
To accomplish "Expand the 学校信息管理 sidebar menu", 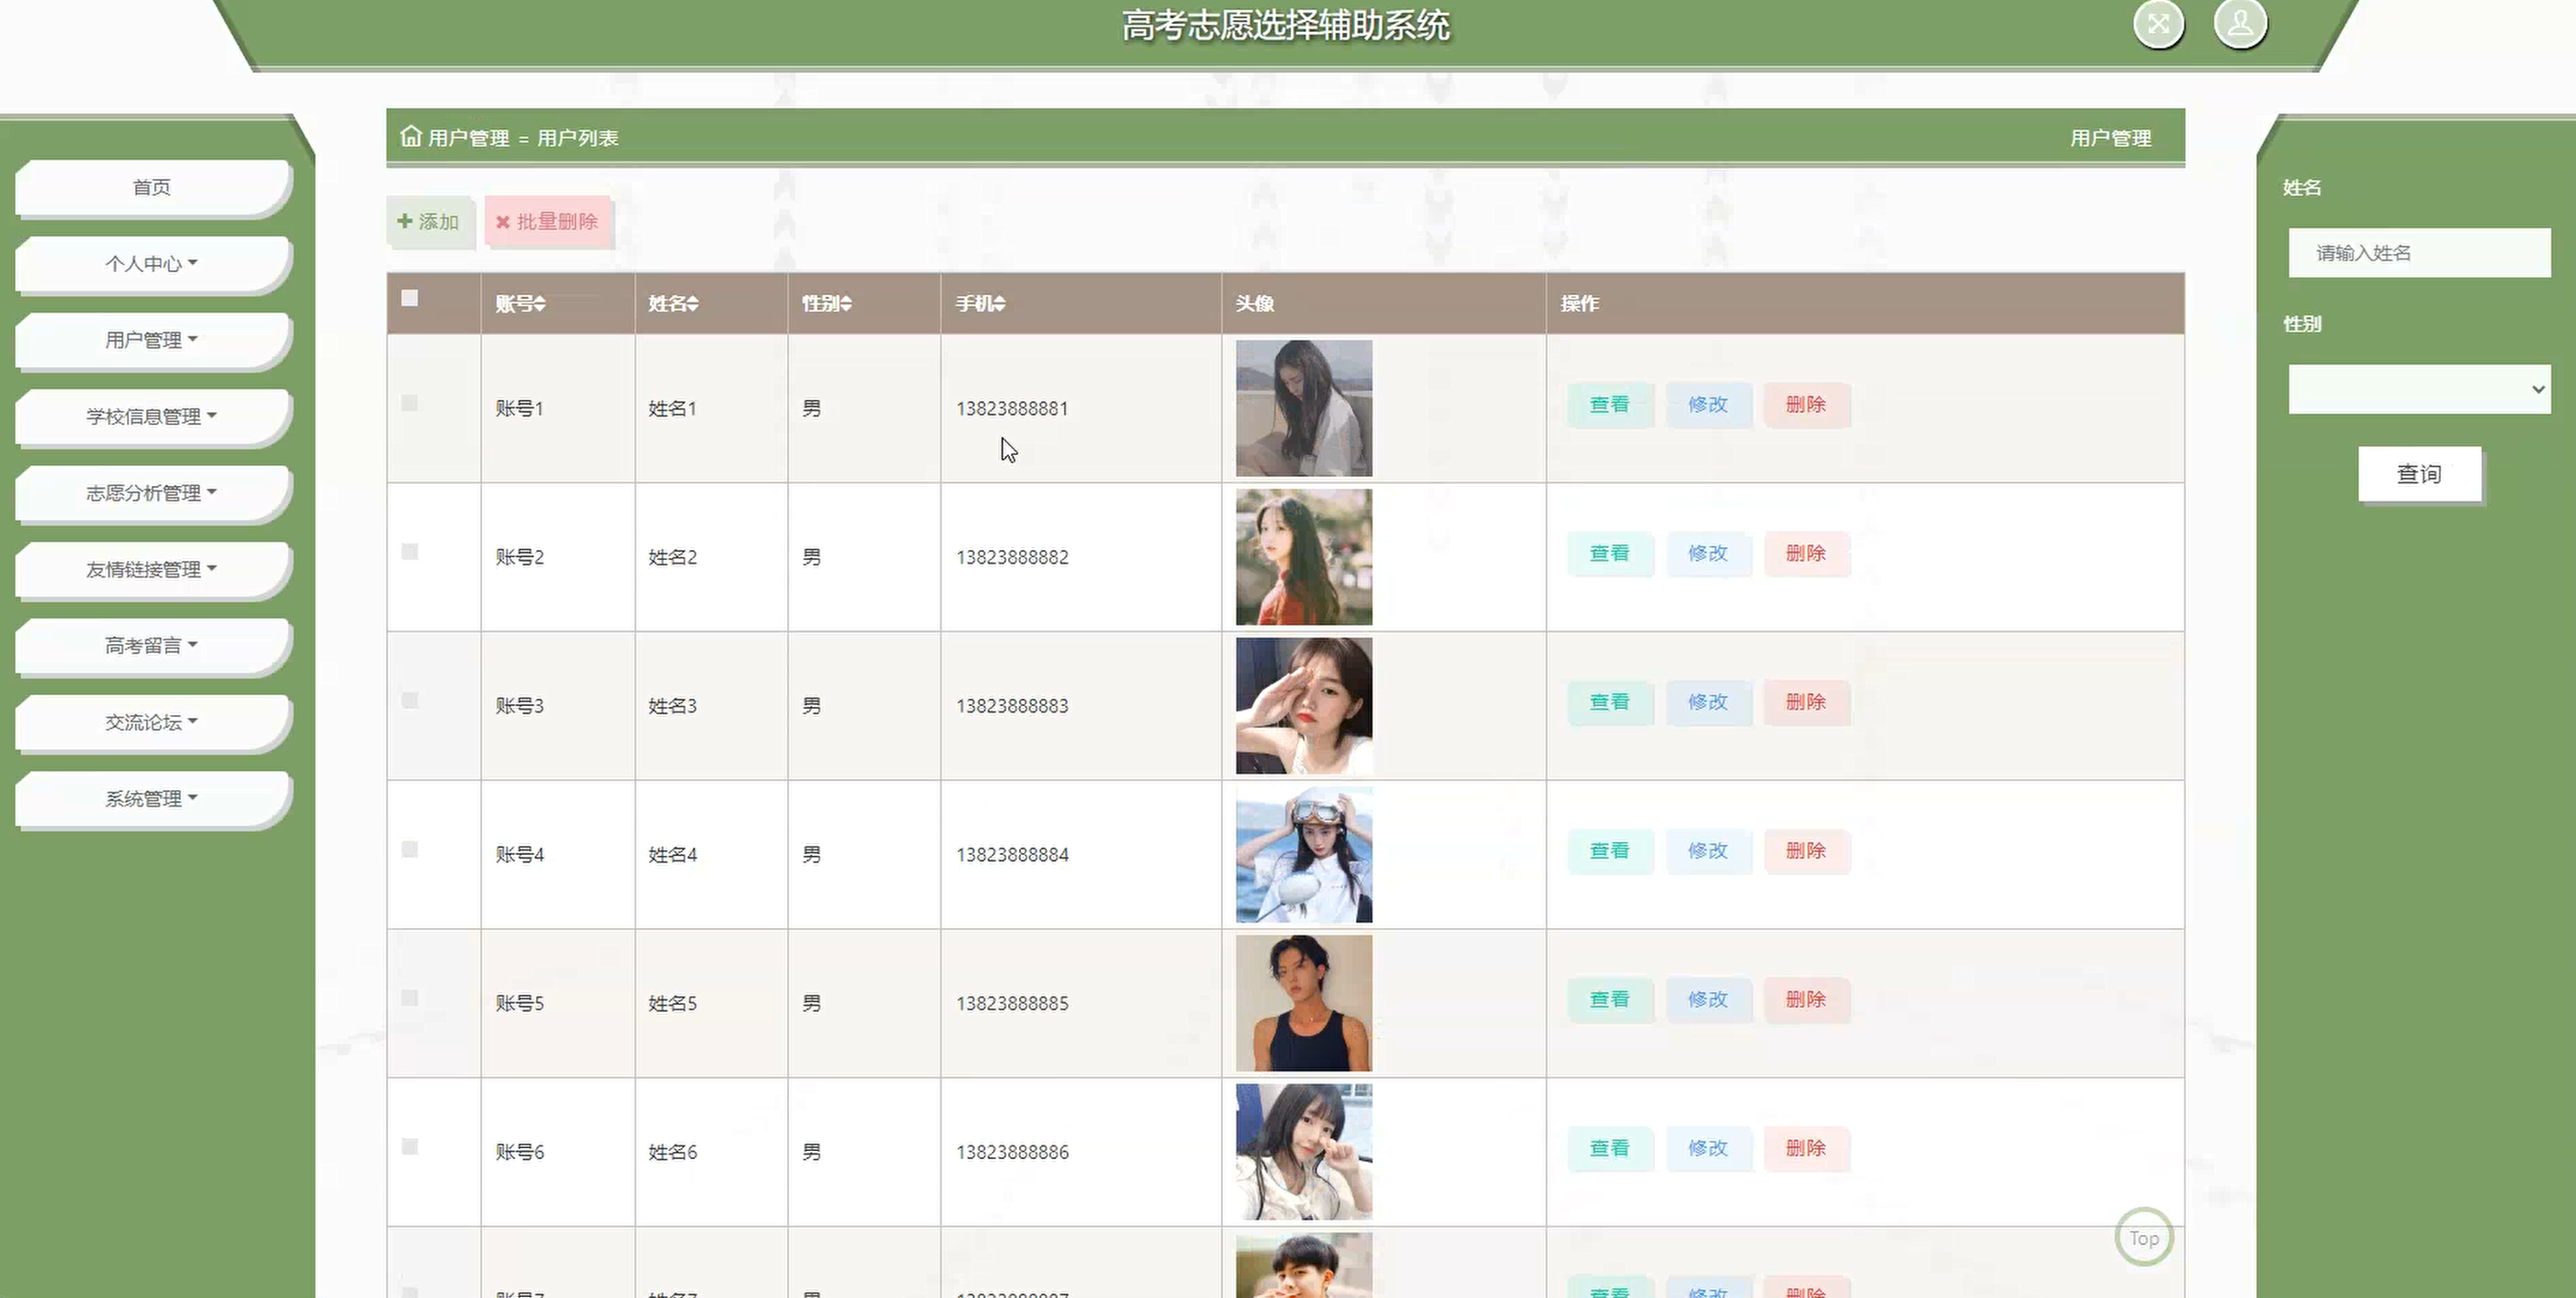I will click(152, 416).
